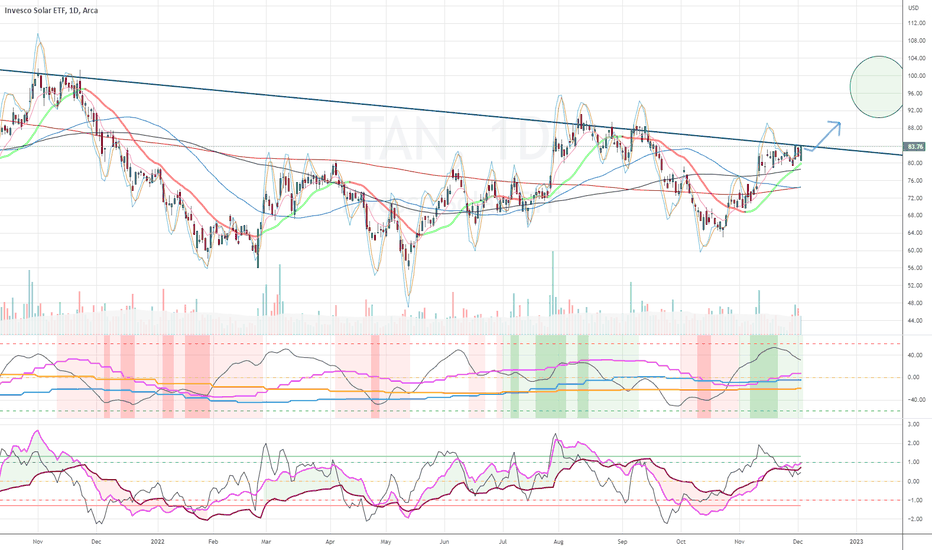The height and width of the screenshot is (550, 932).
Task: Click the Oct time axis label
Action: [x=681, y=542]
